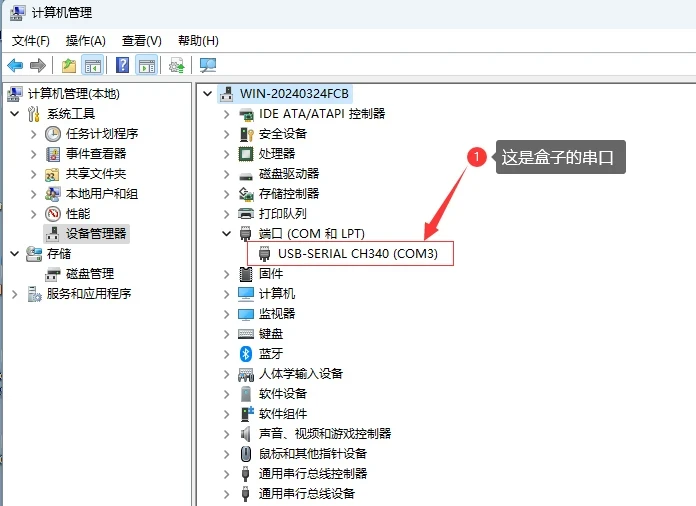696x506 pixels.
Task: Collapse the 存储 tree node
Action: pos(15,253)
